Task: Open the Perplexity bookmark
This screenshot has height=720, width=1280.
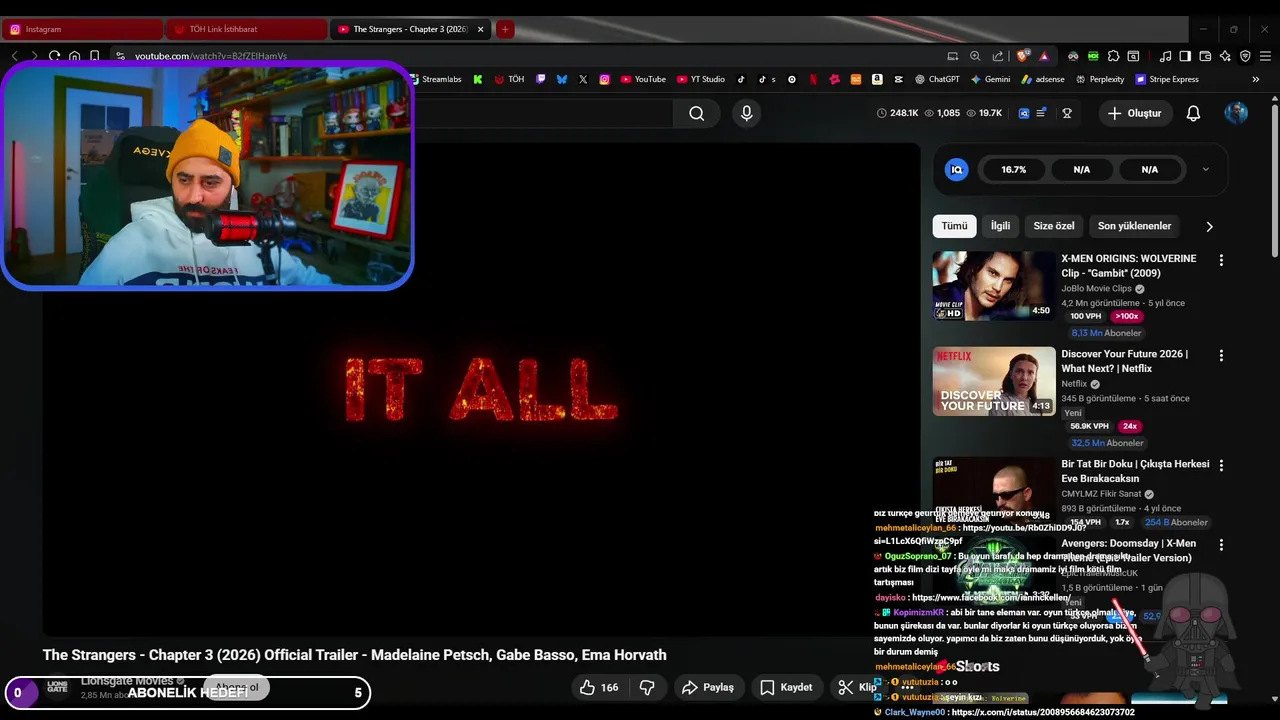Action: point(1099,79)
